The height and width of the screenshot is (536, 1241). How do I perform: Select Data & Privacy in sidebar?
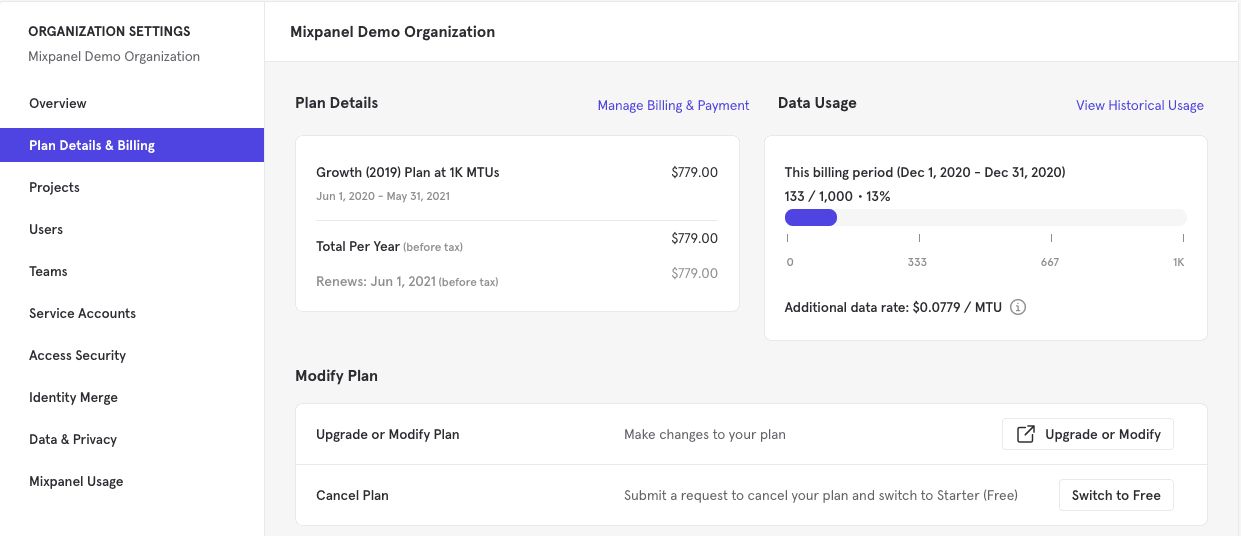point(73,440)
